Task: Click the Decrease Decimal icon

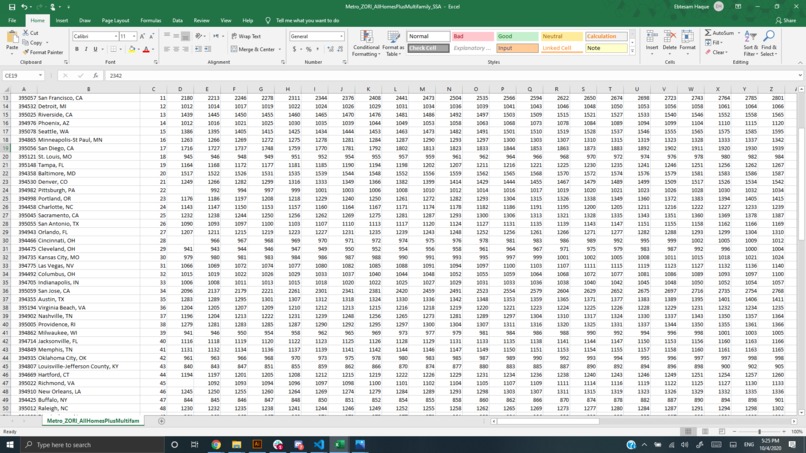Action: point(340,49)
